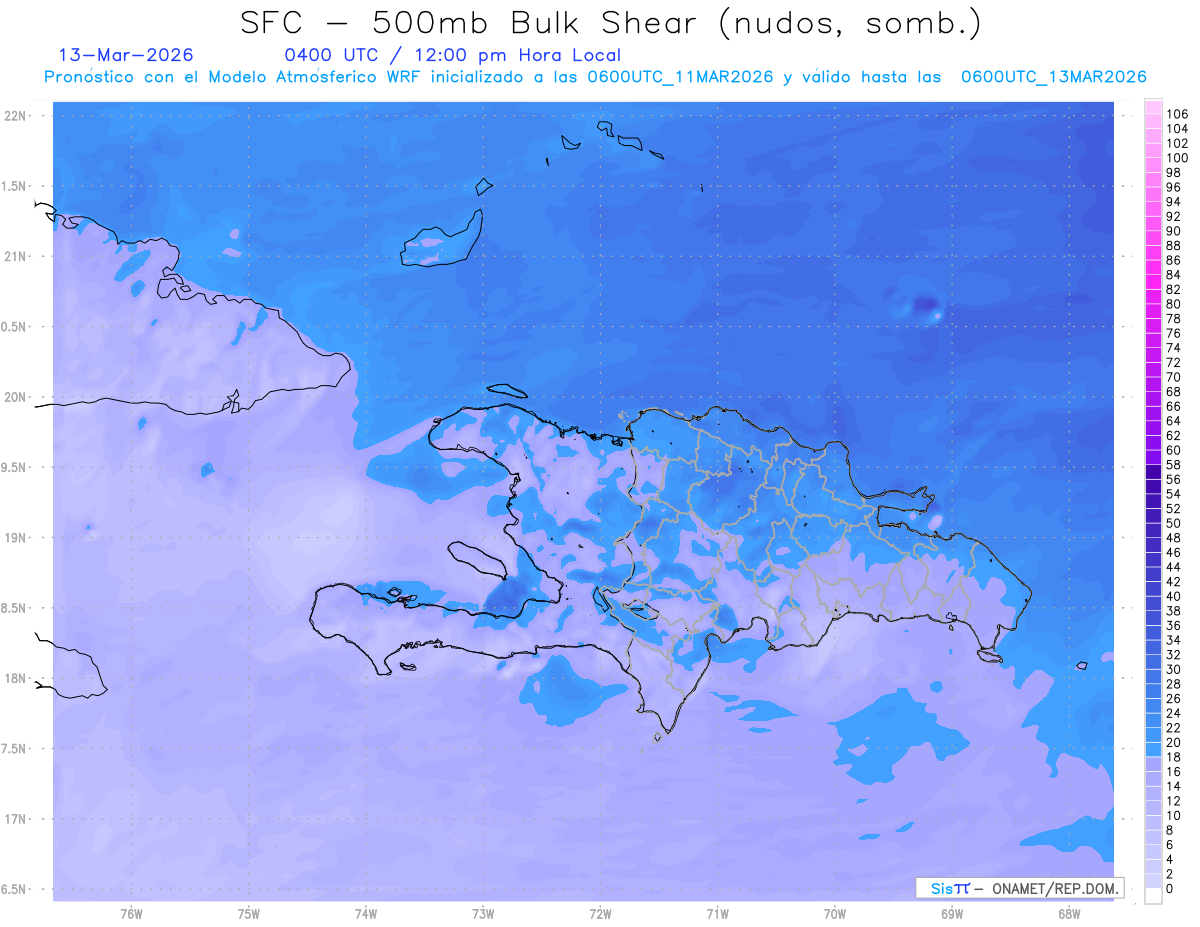This screenshot has height=927, width=1200.
Task: Click the latitude tick label "1.5N"
Action: click(x=15, y=186)
